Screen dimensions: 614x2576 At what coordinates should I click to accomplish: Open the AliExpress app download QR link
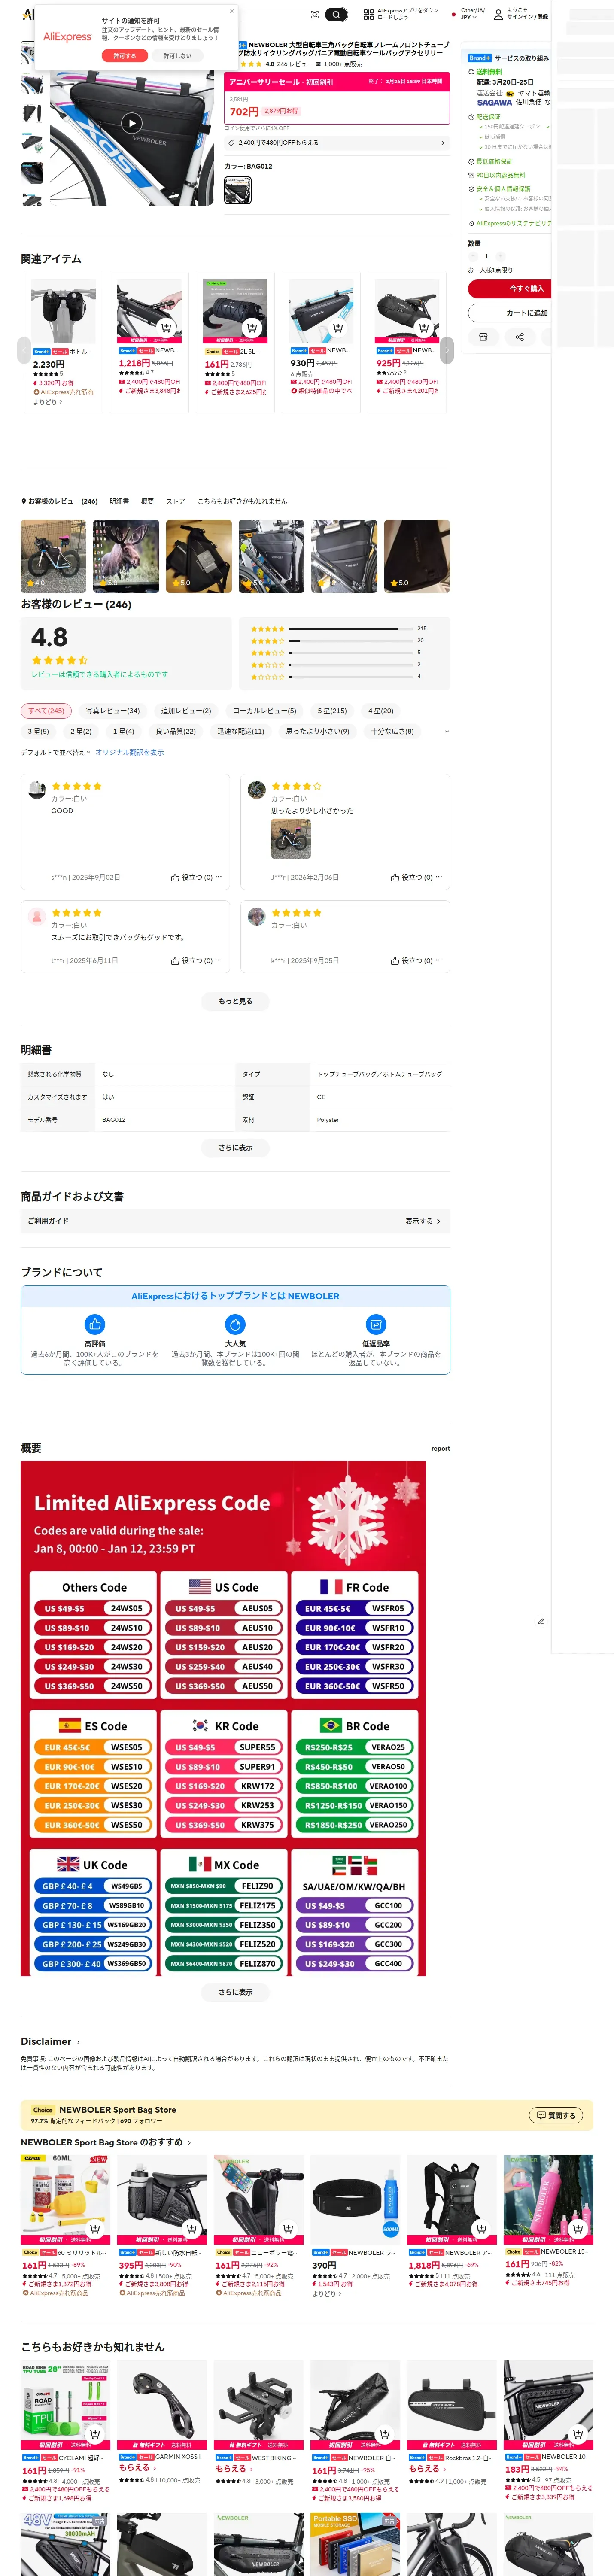click(401, 14)
